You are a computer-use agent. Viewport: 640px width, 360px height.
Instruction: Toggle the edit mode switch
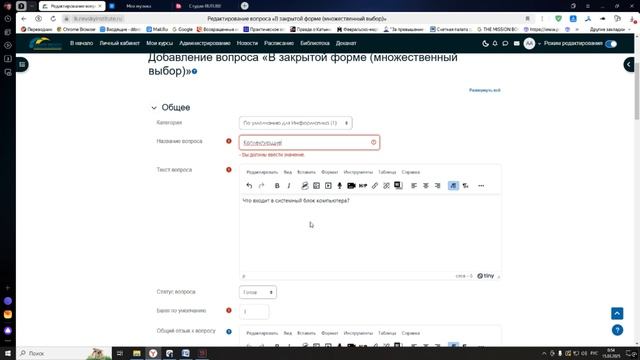[x=611, y=44]
